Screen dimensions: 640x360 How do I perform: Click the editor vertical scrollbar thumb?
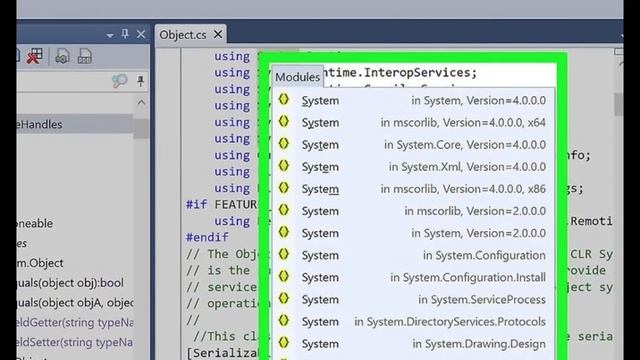[x=618, y=104]
